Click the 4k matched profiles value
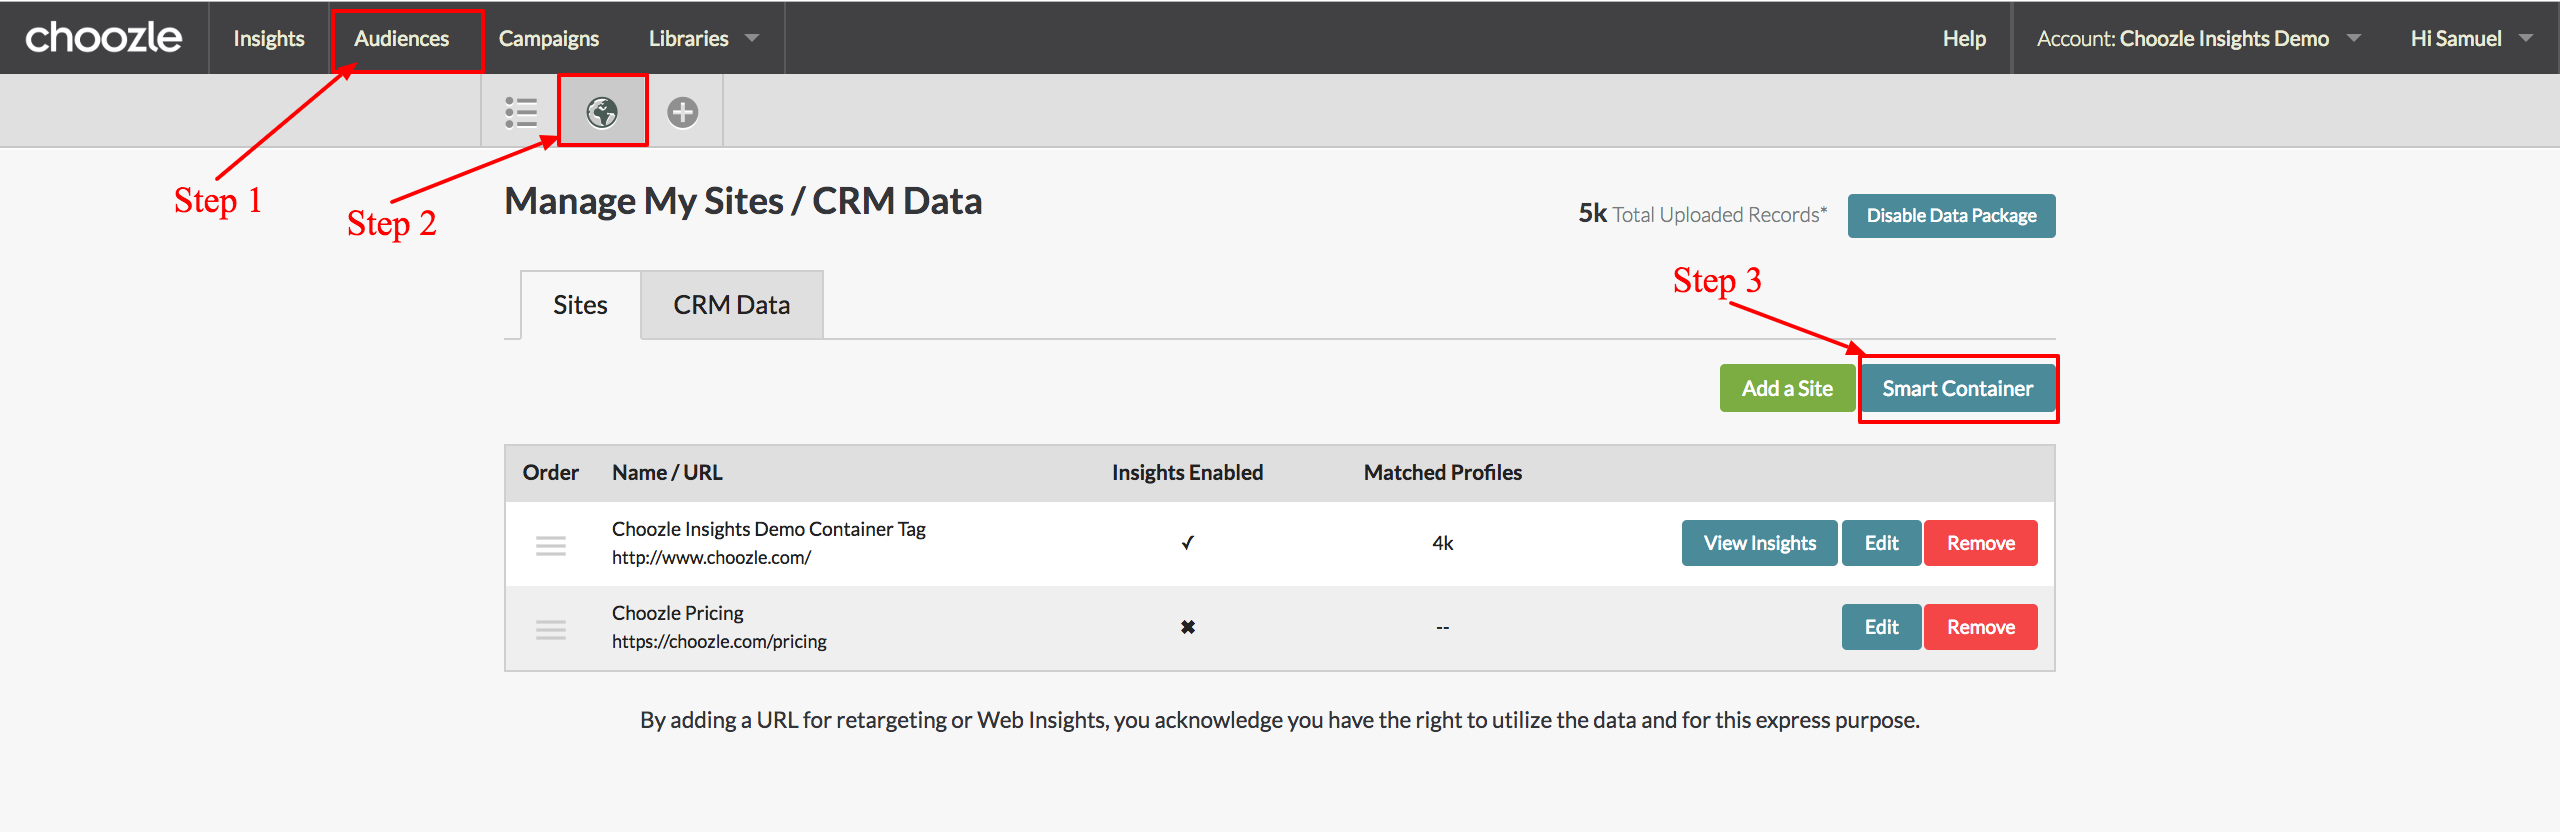The image size is (2560, 832). point(1443,543)
